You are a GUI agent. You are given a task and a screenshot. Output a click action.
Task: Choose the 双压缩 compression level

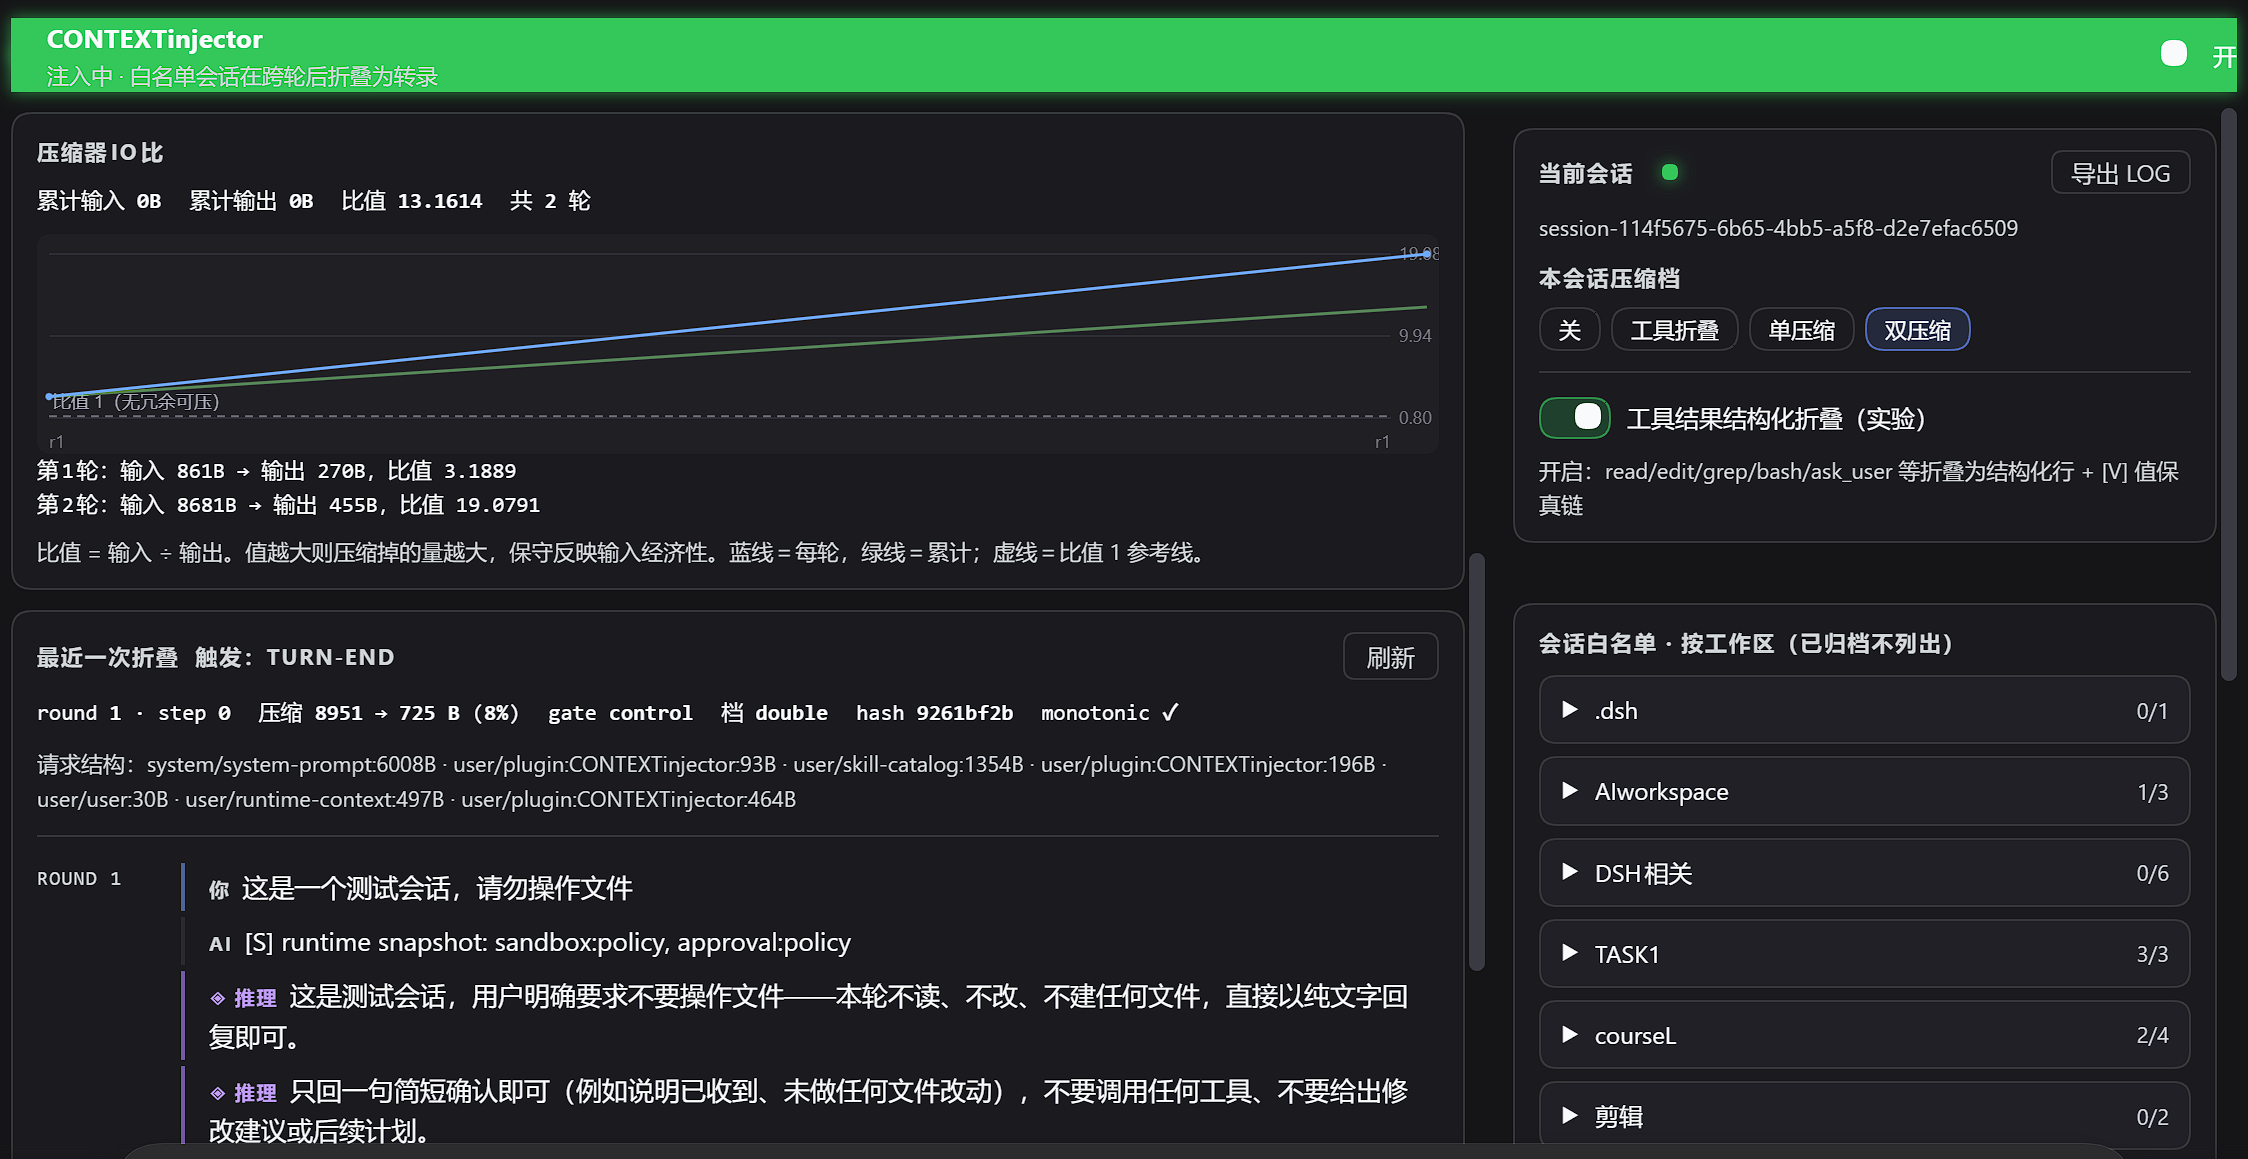1918,330
